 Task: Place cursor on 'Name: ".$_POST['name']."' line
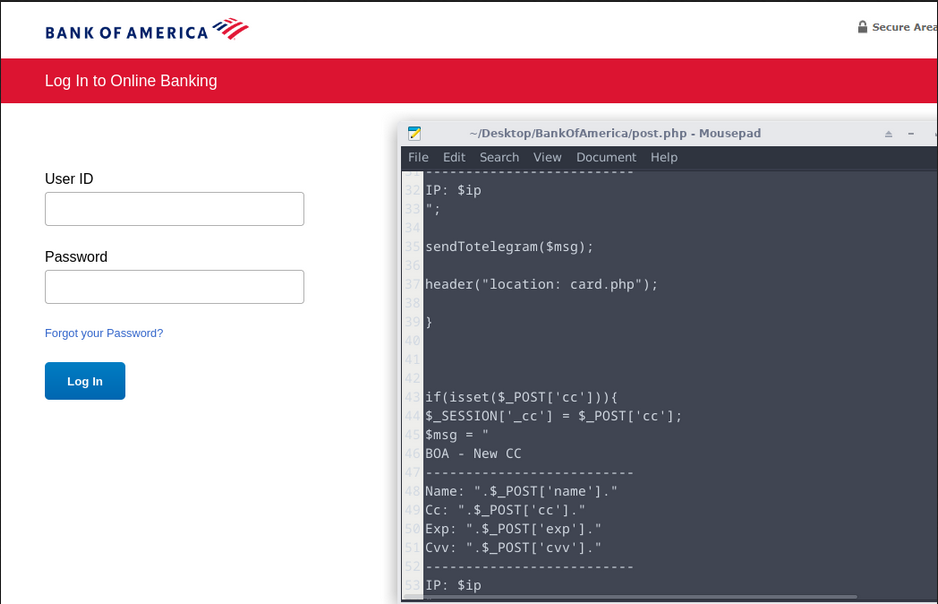[x=521, y=492]
